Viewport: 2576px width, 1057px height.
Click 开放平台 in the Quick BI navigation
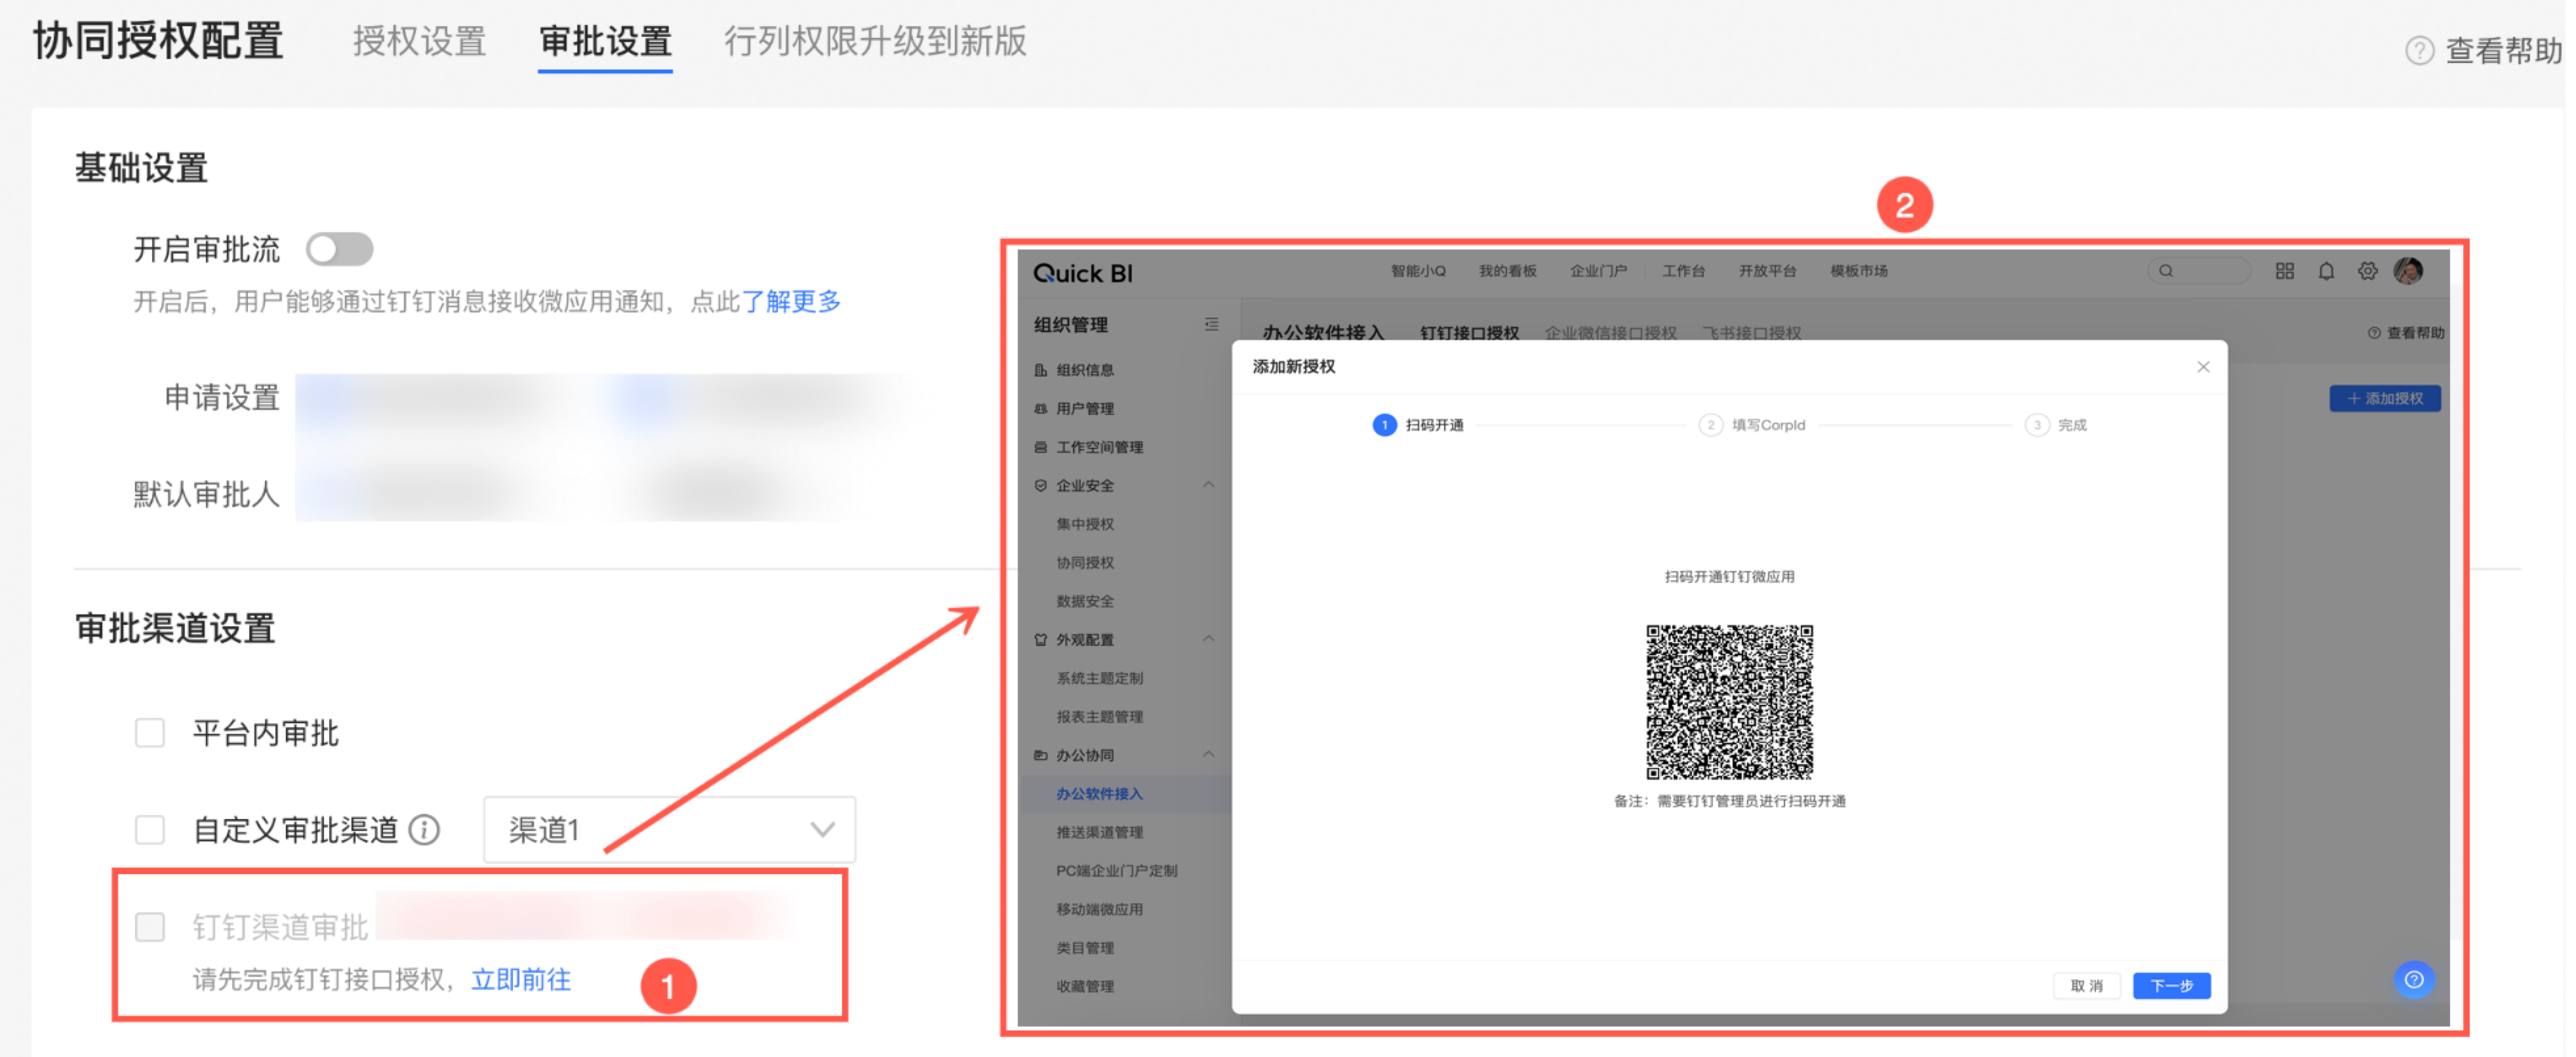coord(1767,271)
